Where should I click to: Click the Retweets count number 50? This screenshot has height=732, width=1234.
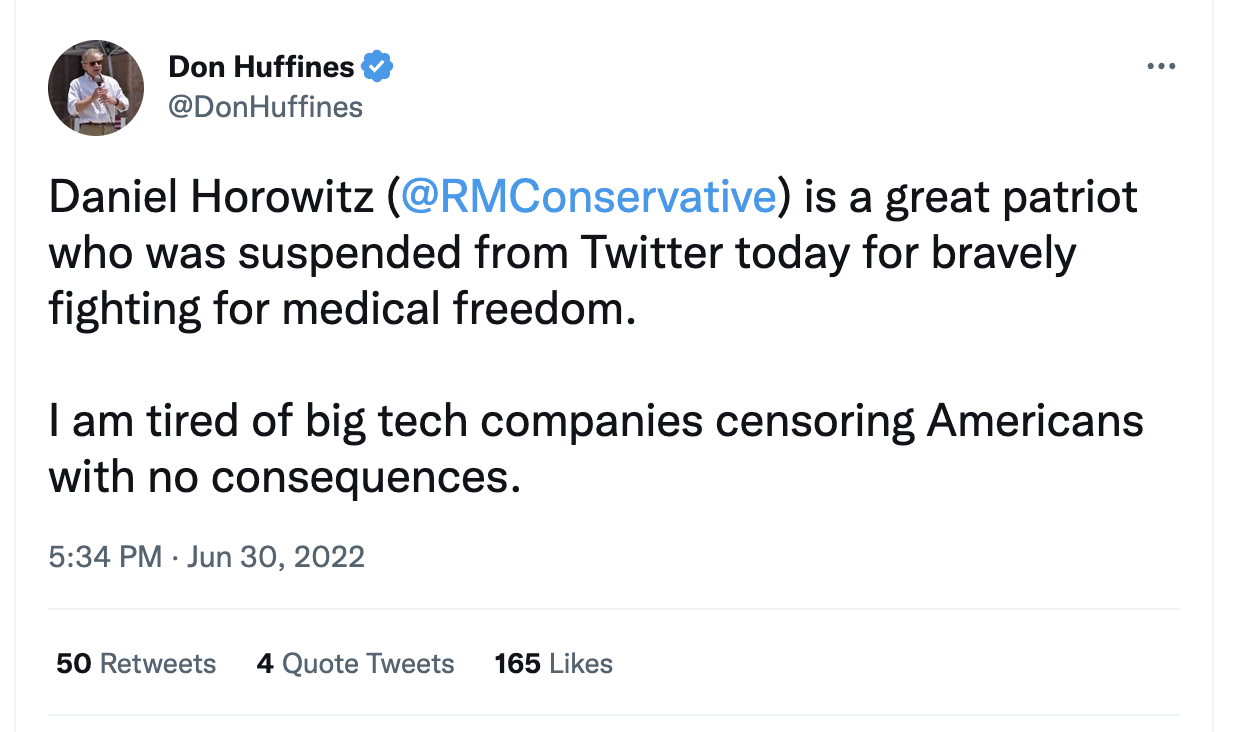click(x=74, y=663)
